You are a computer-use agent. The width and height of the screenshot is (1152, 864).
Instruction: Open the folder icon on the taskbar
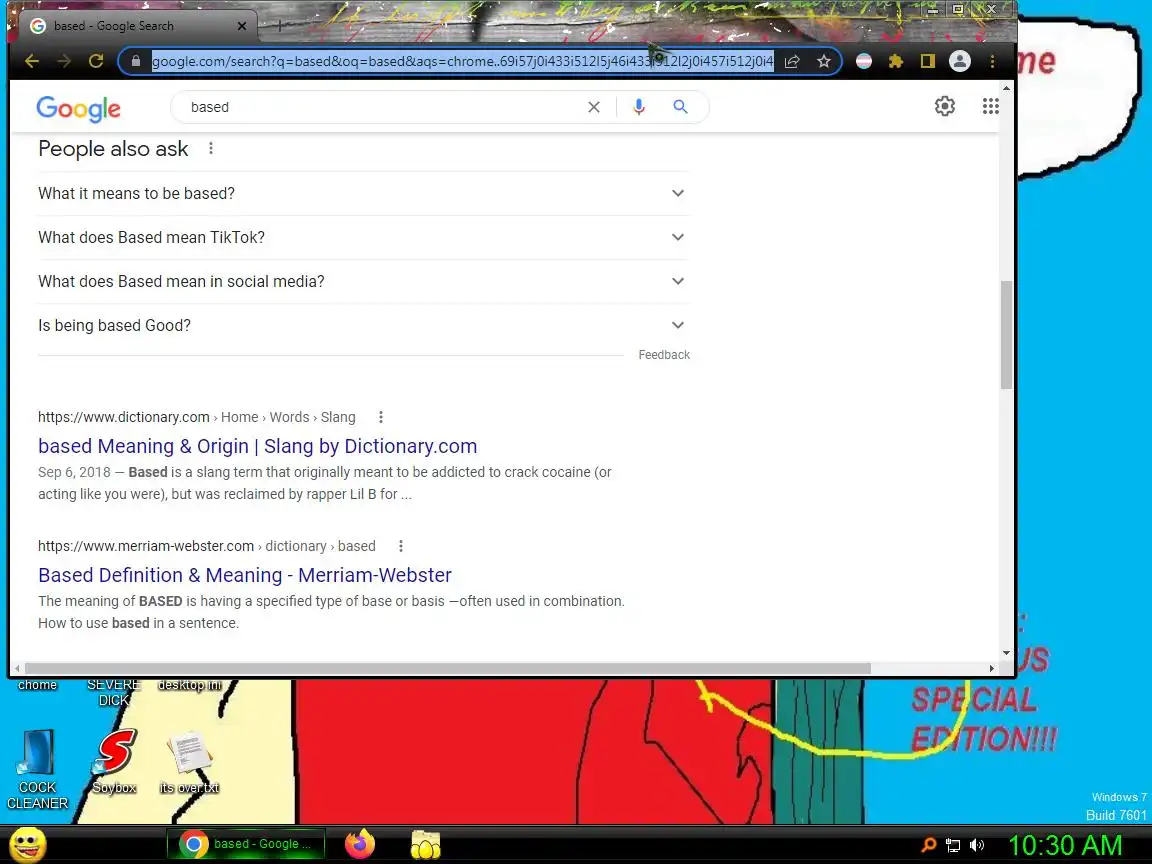(425, 844)
